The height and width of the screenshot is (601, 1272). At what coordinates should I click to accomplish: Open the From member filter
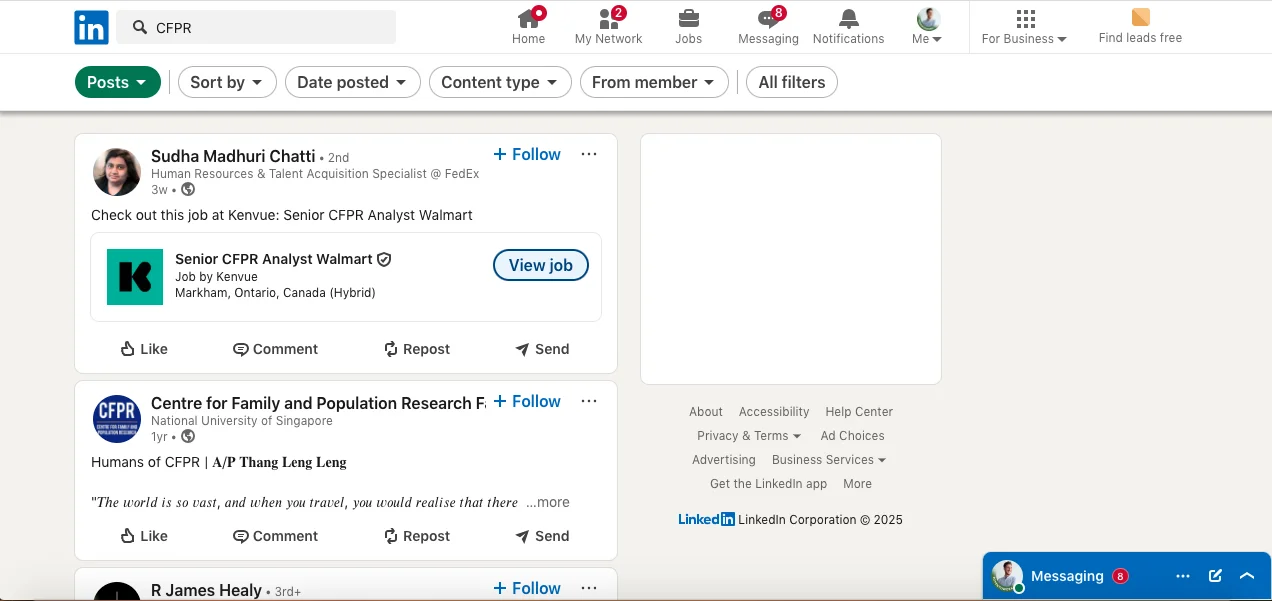point(654,82)
